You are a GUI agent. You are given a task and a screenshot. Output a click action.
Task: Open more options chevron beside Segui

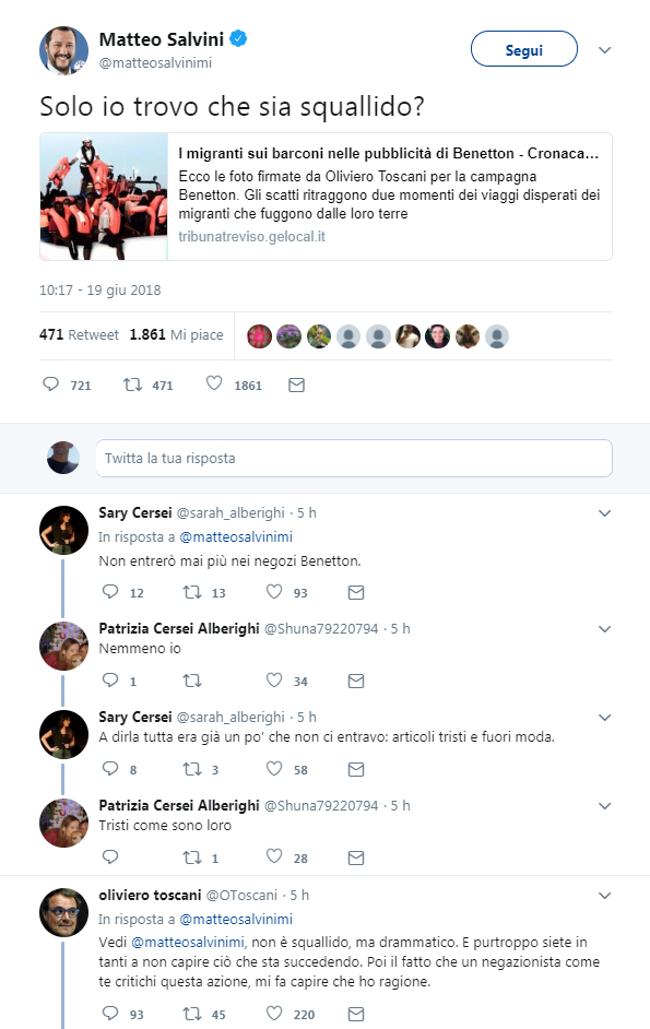pyautogui.click(x=604, y=50)
